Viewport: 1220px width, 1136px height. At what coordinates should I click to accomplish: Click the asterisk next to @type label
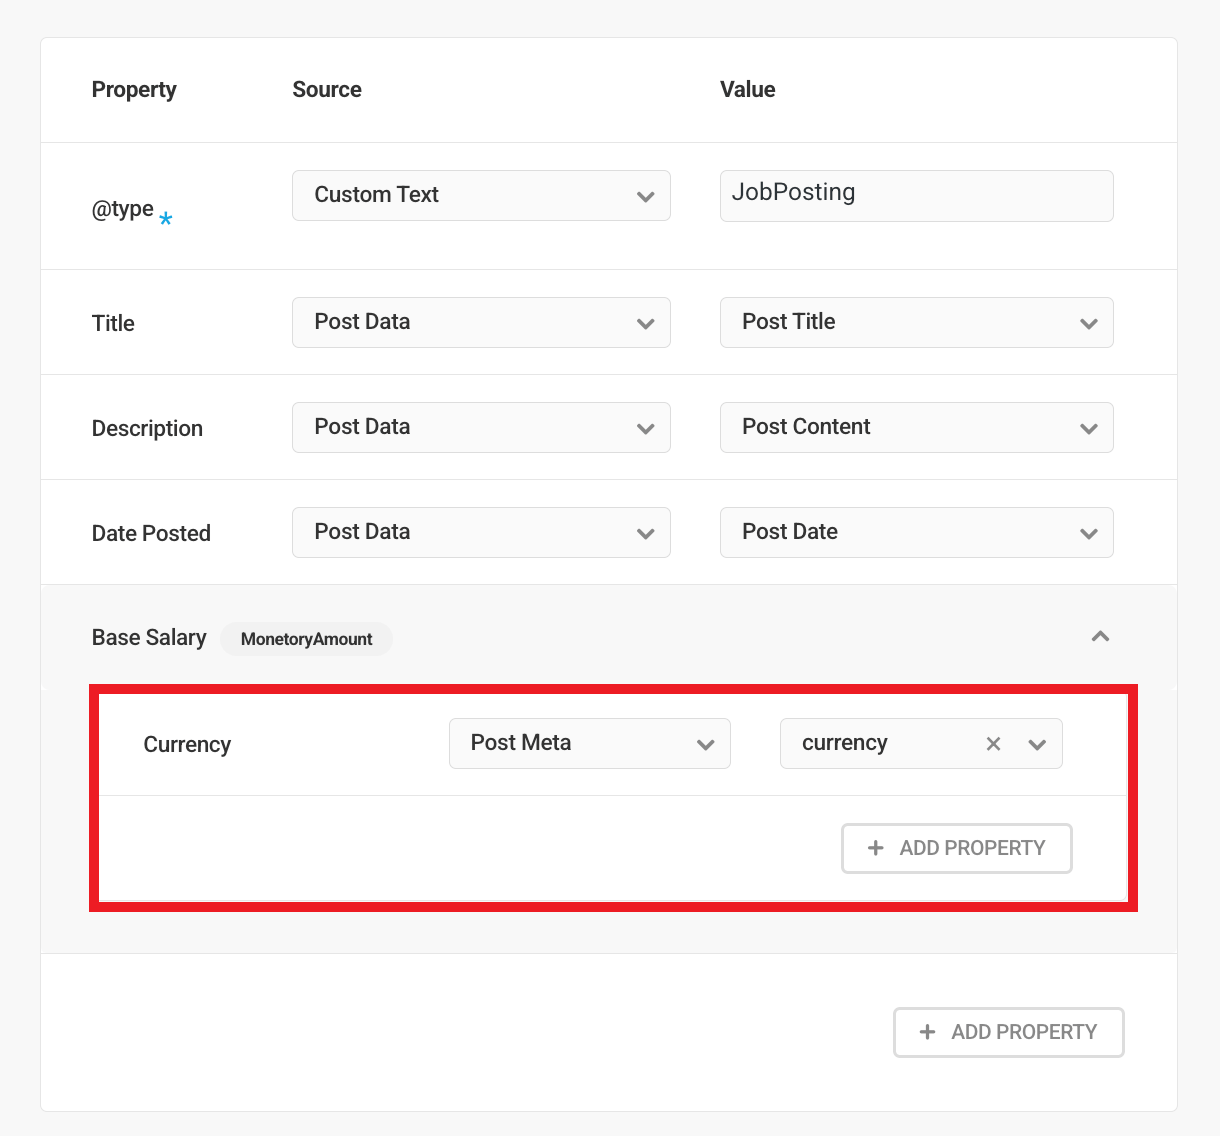click(x=167, y=216)
